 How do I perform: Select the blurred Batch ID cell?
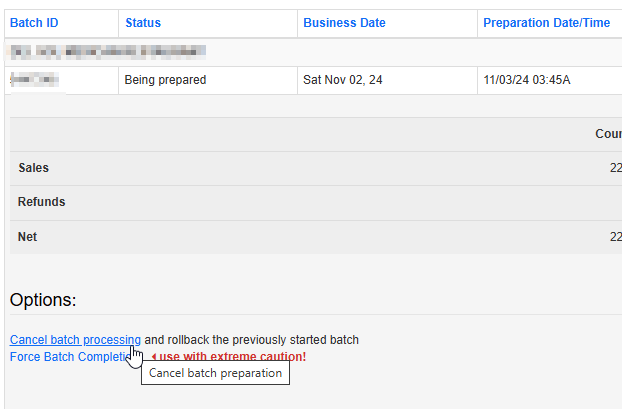tap(34, 80)
